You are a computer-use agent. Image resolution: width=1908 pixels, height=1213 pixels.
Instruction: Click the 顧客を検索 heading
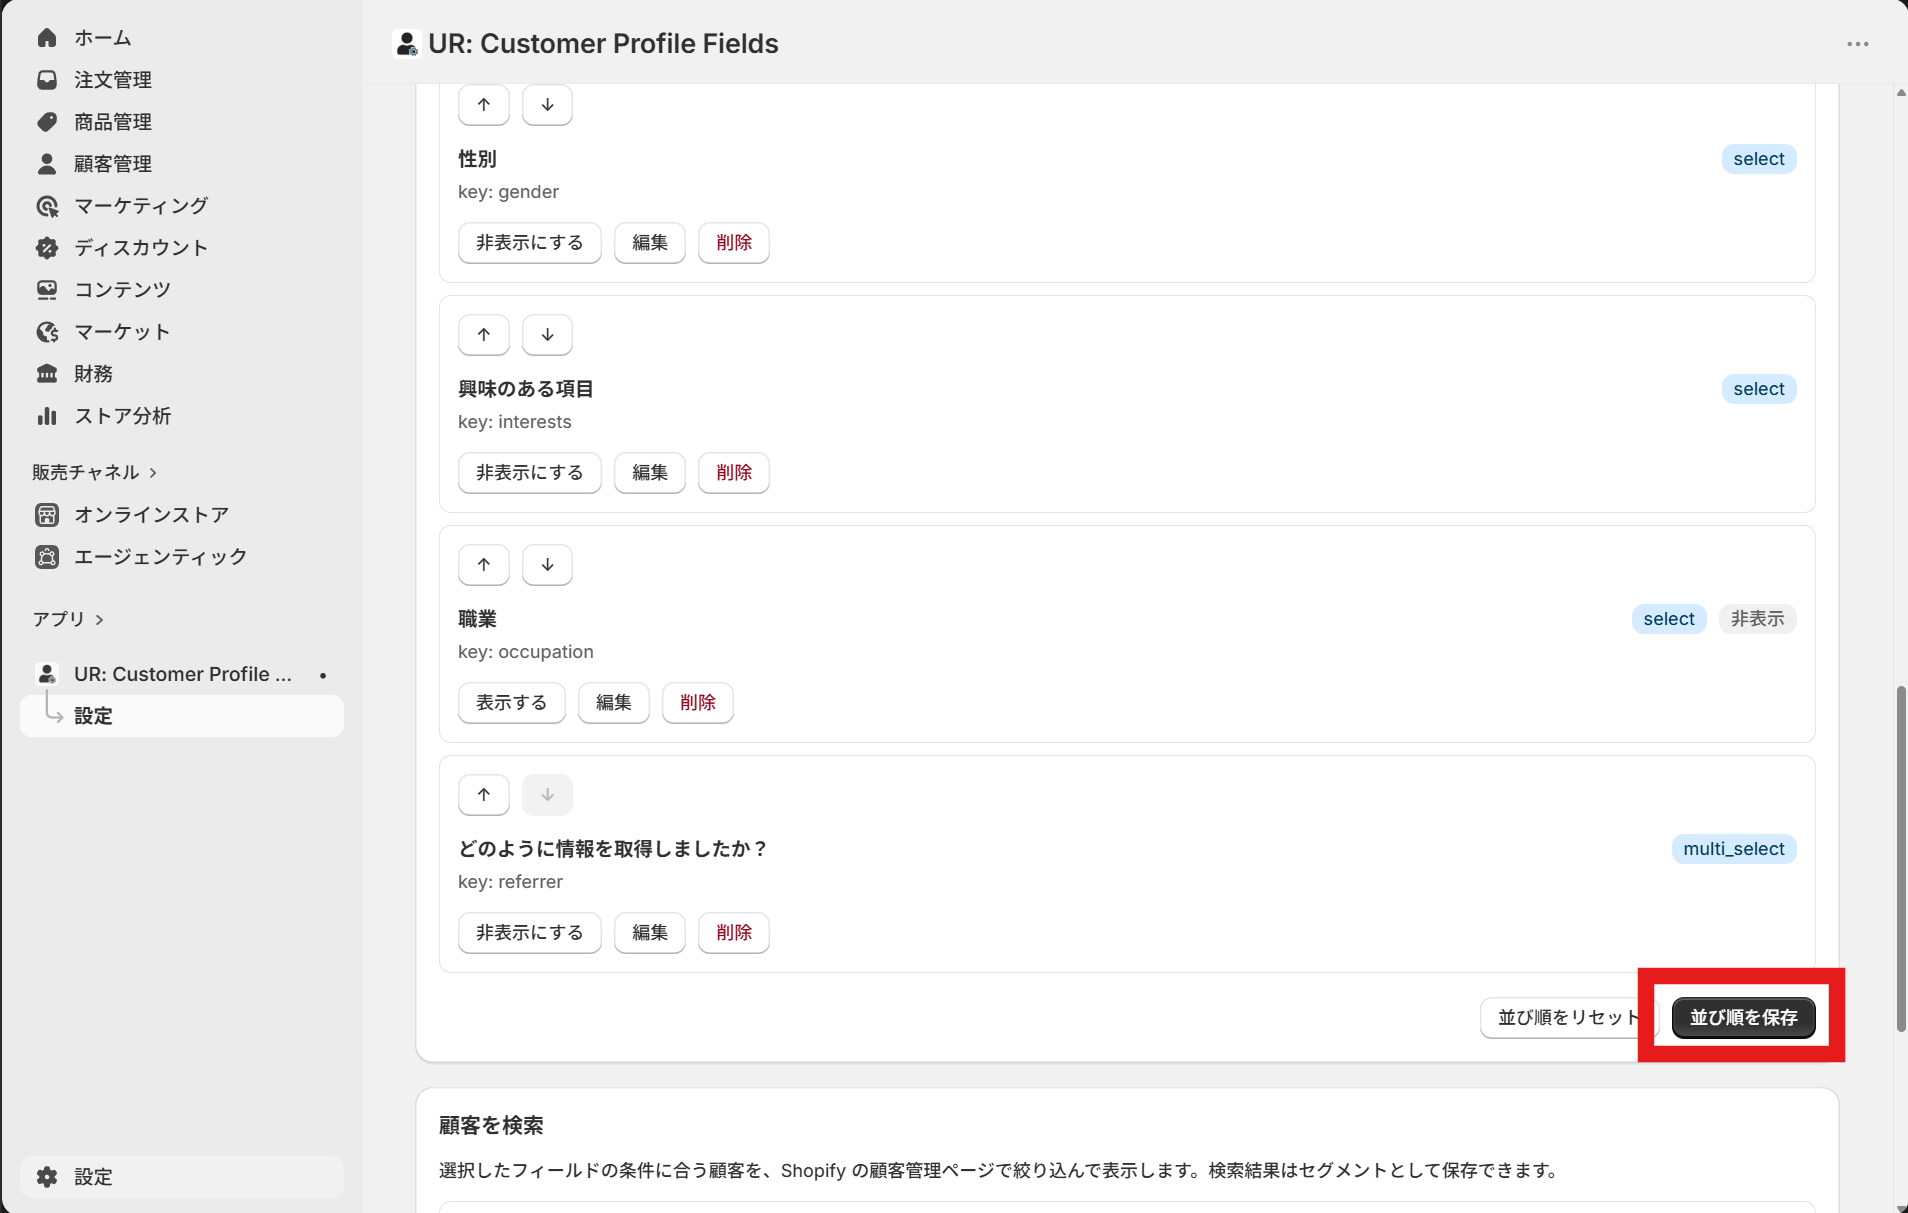pyautogui.click(x=491, y=1126)
